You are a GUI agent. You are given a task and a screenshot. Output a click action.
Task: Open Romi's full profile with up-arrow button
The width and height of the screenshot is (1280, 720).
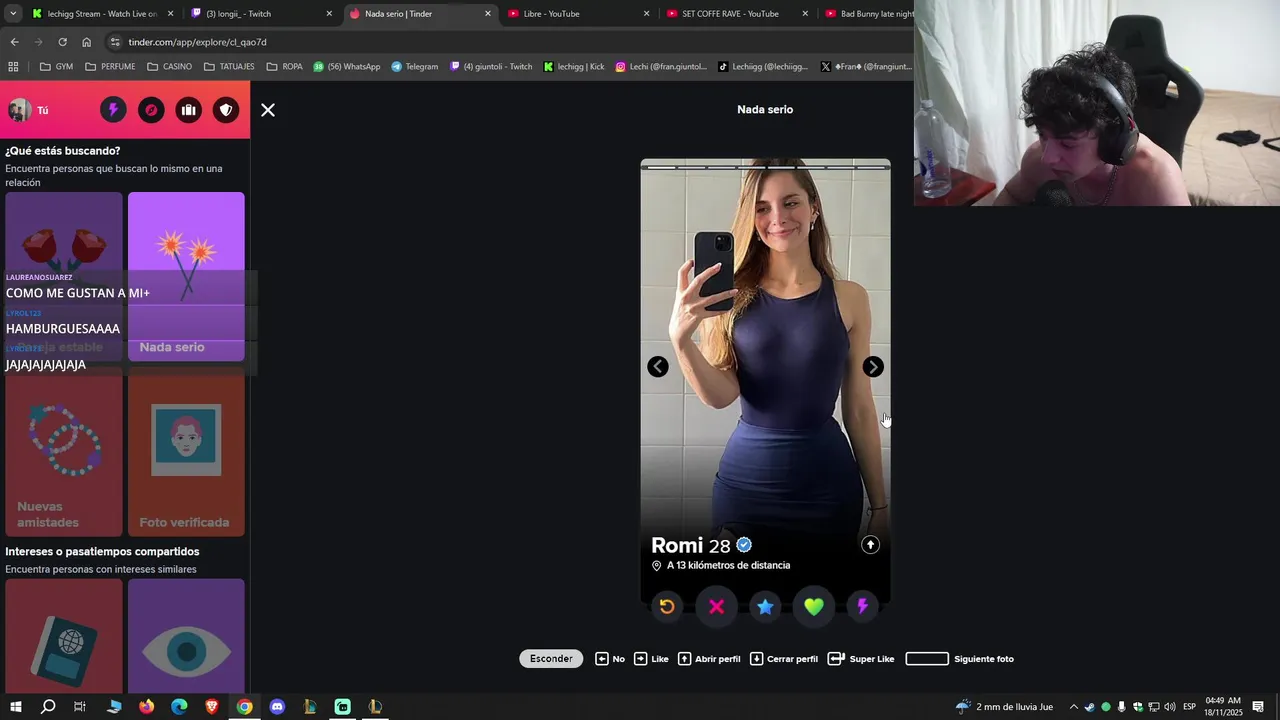[x=870, y=545]
